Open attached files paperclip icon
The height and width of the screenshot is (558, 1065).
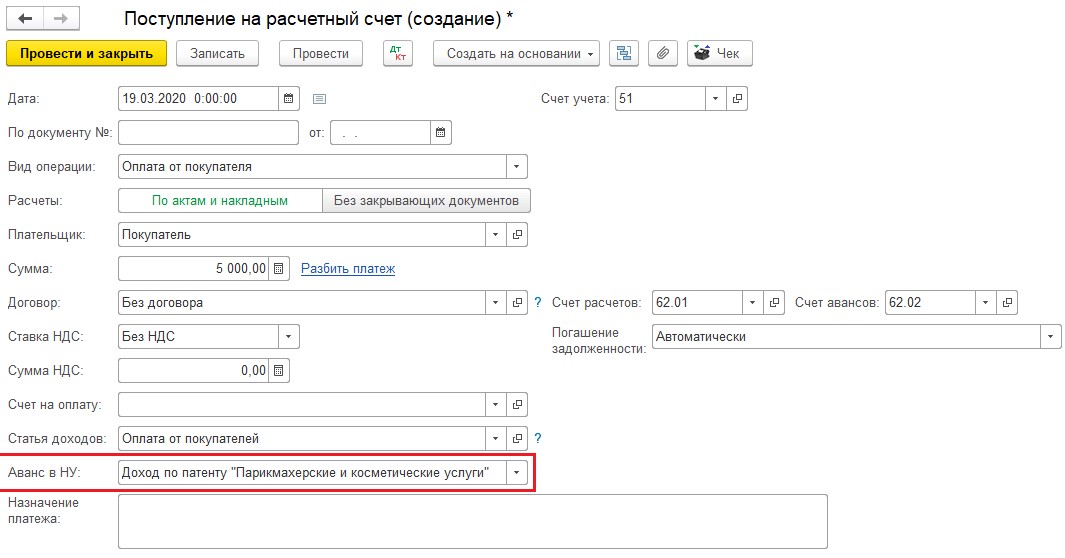661,53
